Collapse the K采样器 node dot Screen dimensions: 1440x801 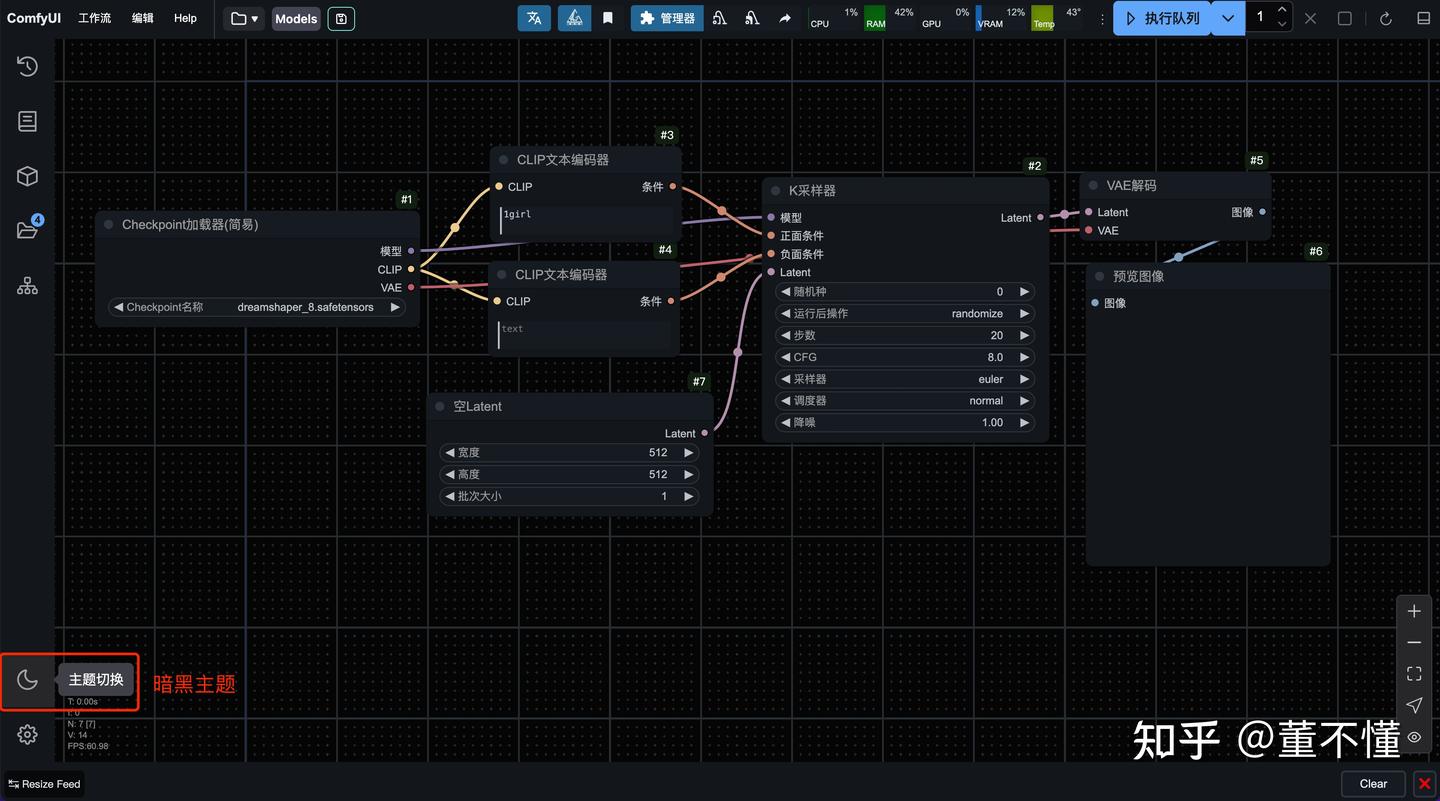[775, 191]
